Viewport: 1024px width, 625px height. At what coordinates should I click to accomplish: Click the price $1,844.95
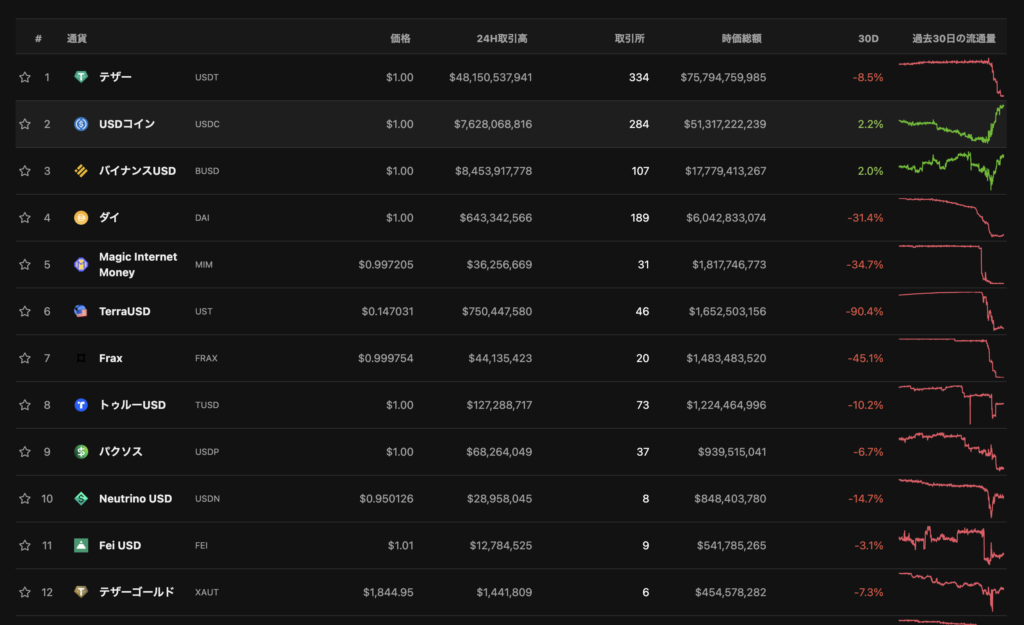[388, 592]
